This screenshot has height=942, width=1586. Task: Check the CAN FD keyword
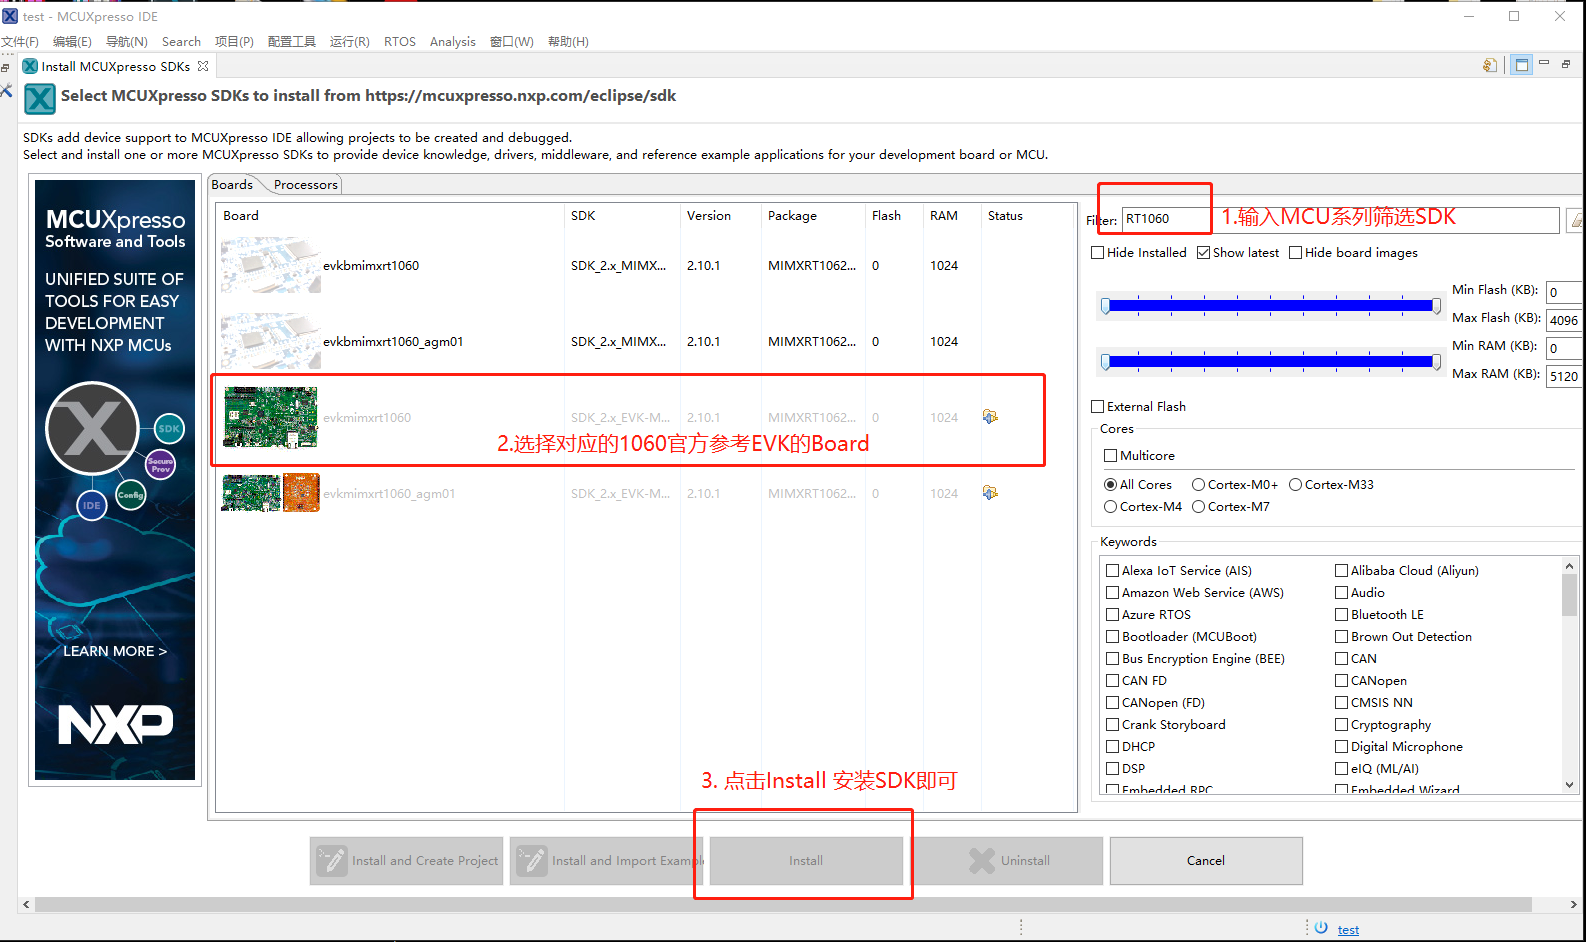1113,681
